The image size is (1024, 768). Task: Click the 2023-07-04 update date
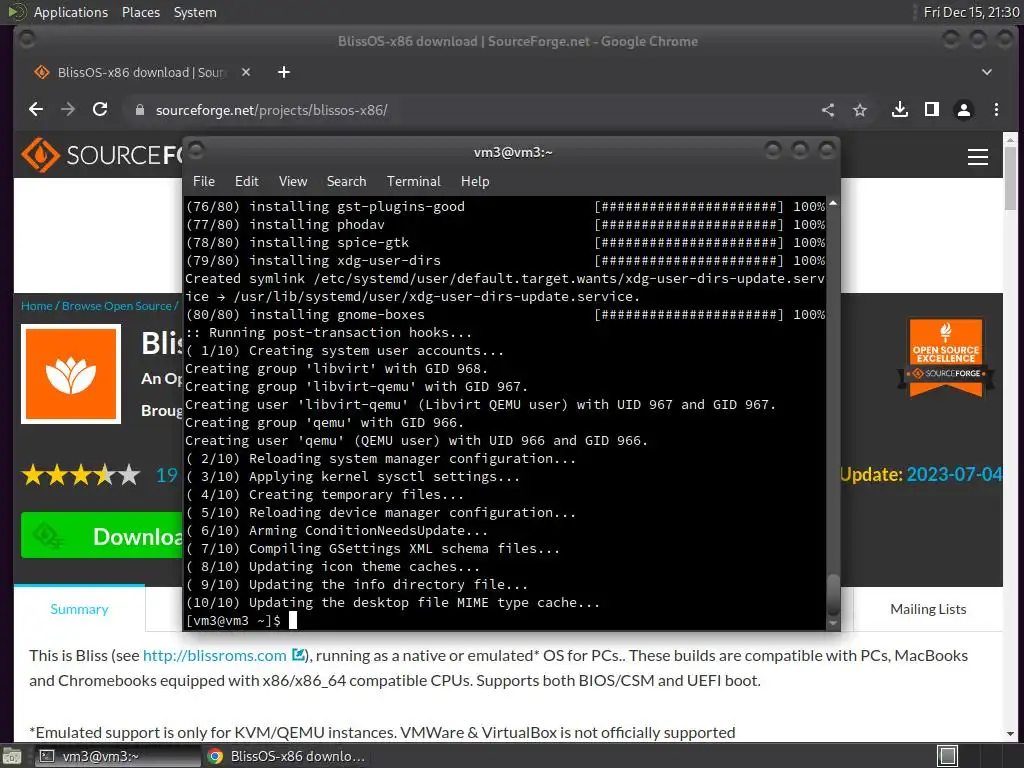pos(954,474)
